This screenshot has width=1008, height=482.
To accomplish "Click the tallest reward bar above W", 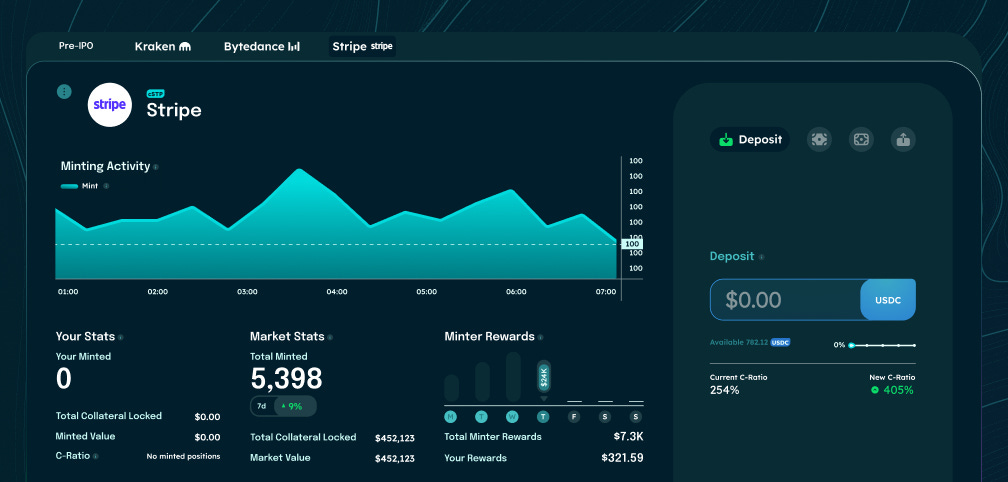I will point(513,377).
